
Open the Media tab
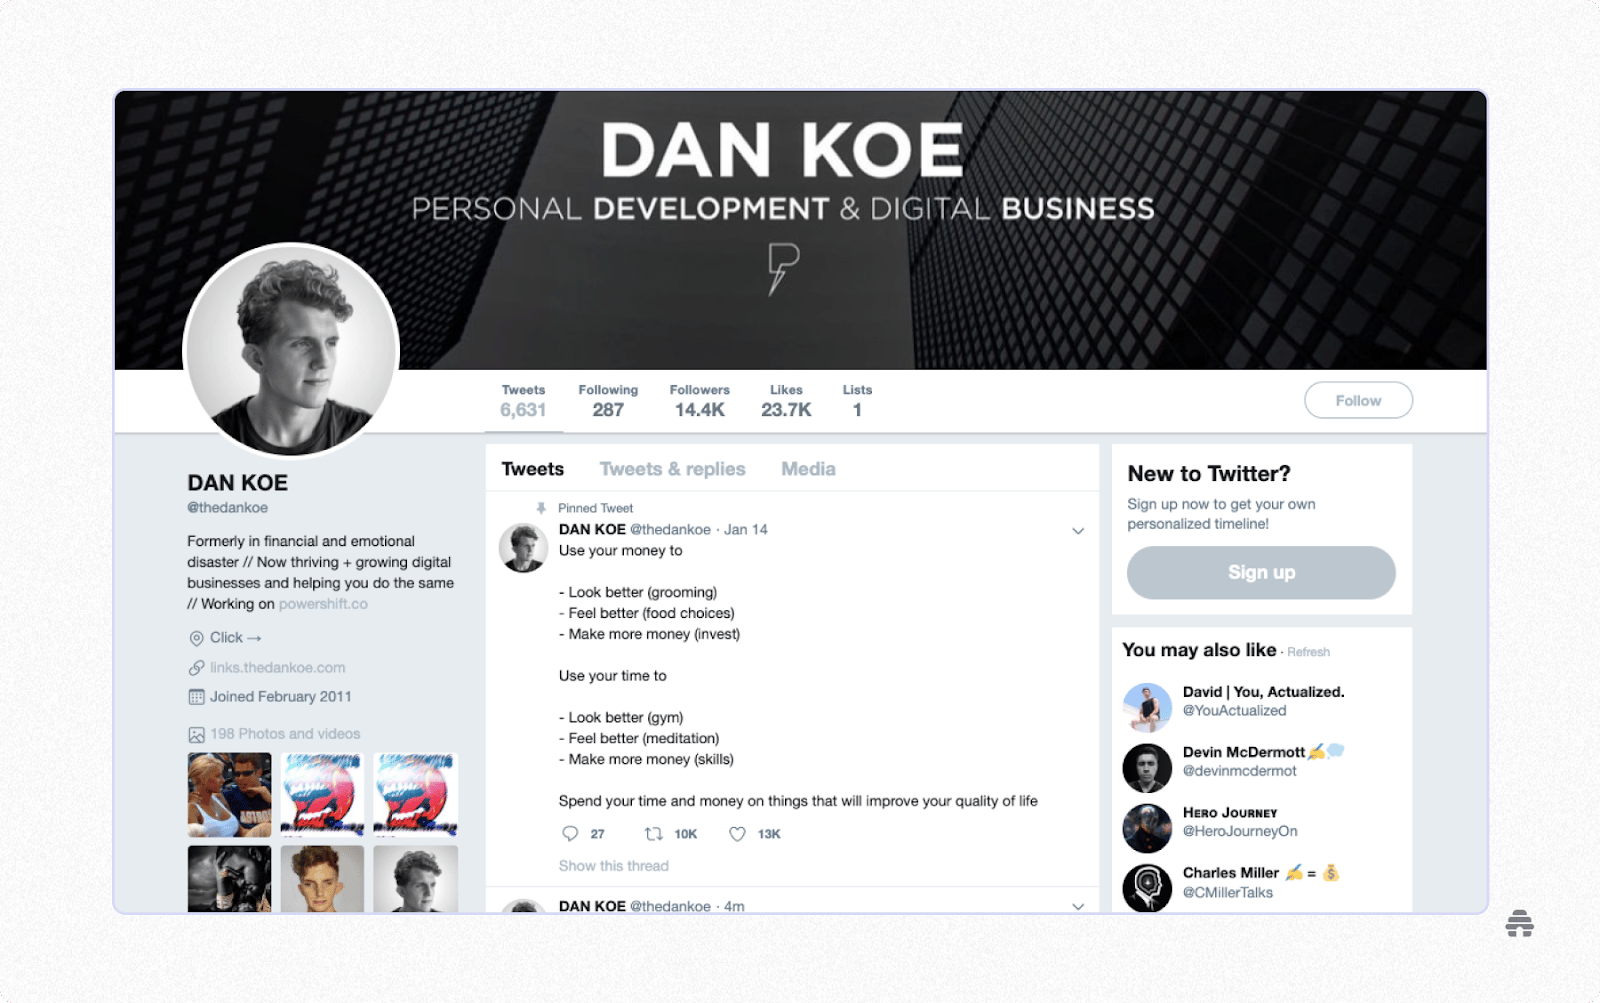coord(808,469)
